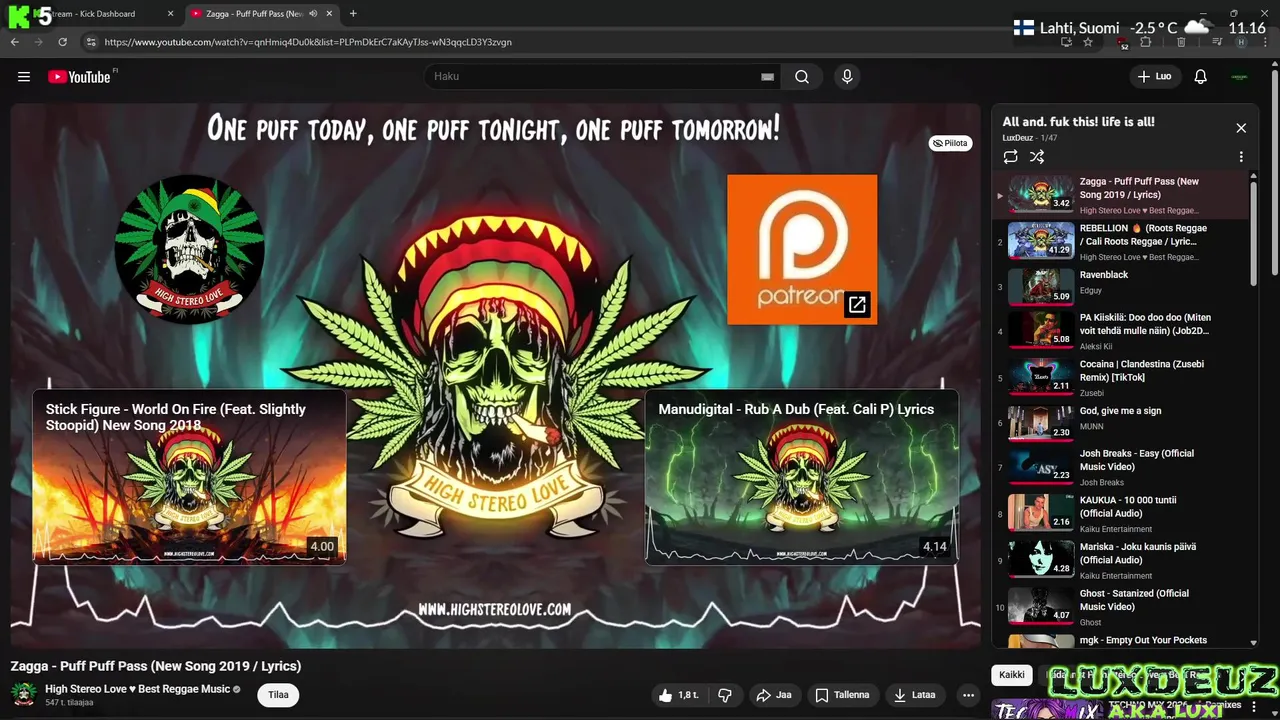Viewport: 1280px width, 720px height.
Task: Open the account avatar menu
Action: tap(1240, 77)
